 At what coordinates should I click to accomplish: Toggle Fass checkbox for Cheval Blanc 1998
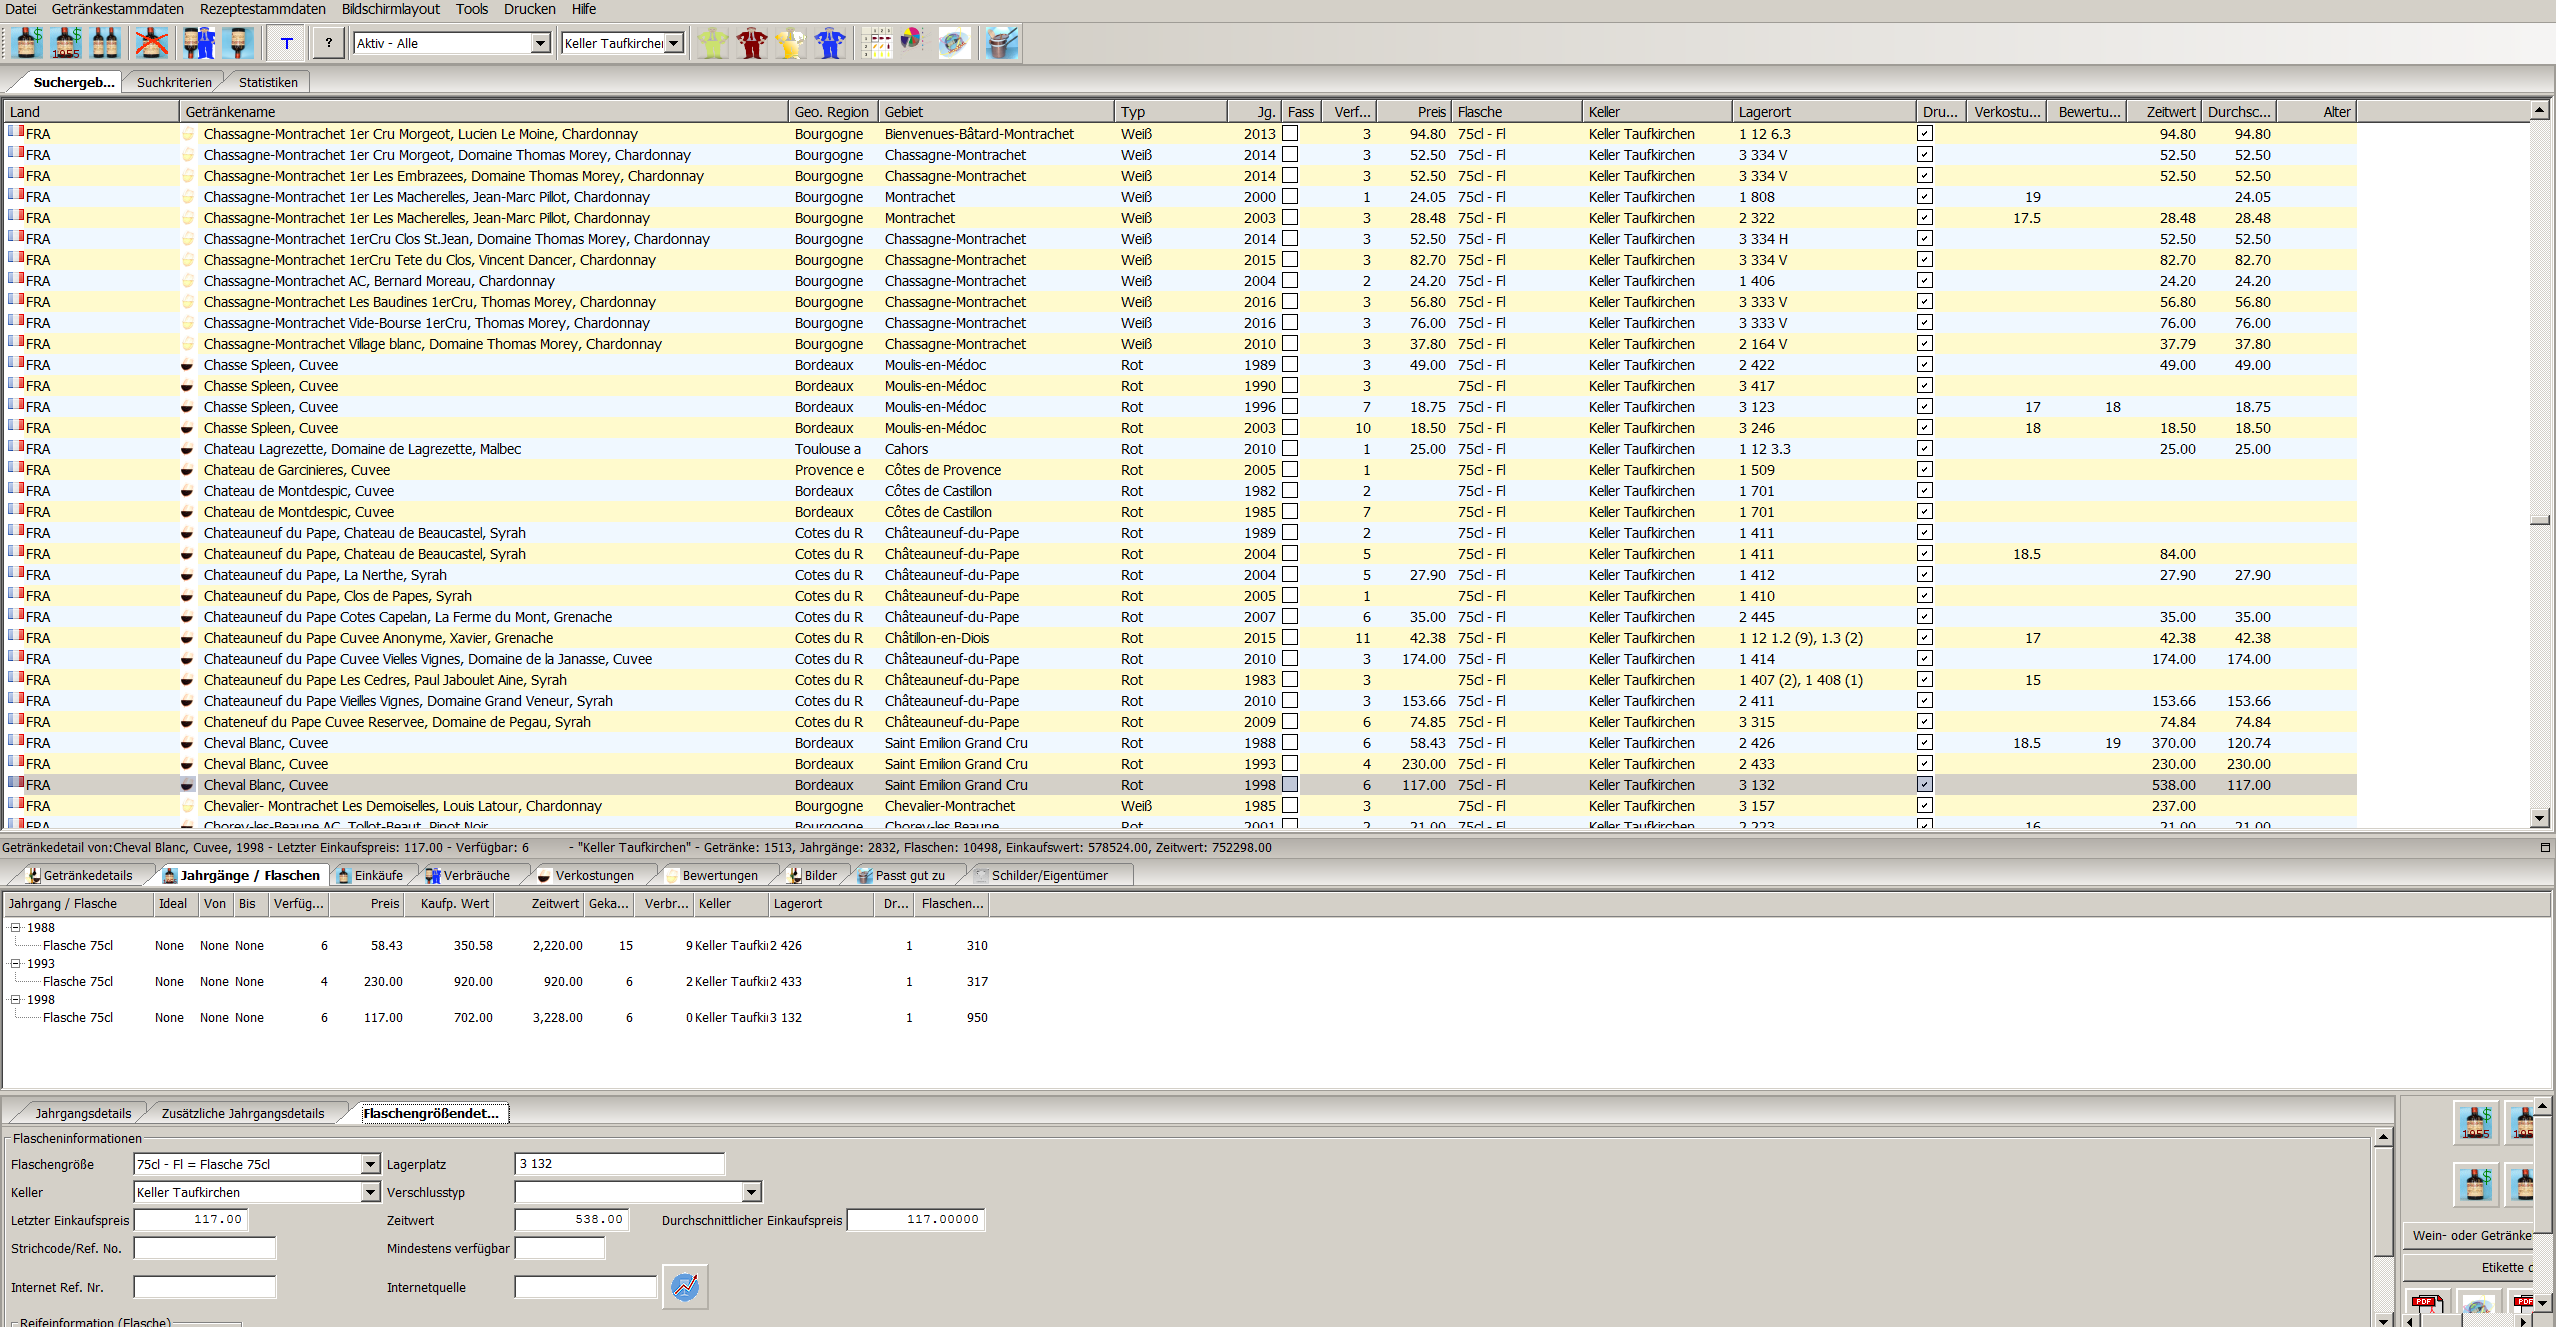[x=1290, y=785]
